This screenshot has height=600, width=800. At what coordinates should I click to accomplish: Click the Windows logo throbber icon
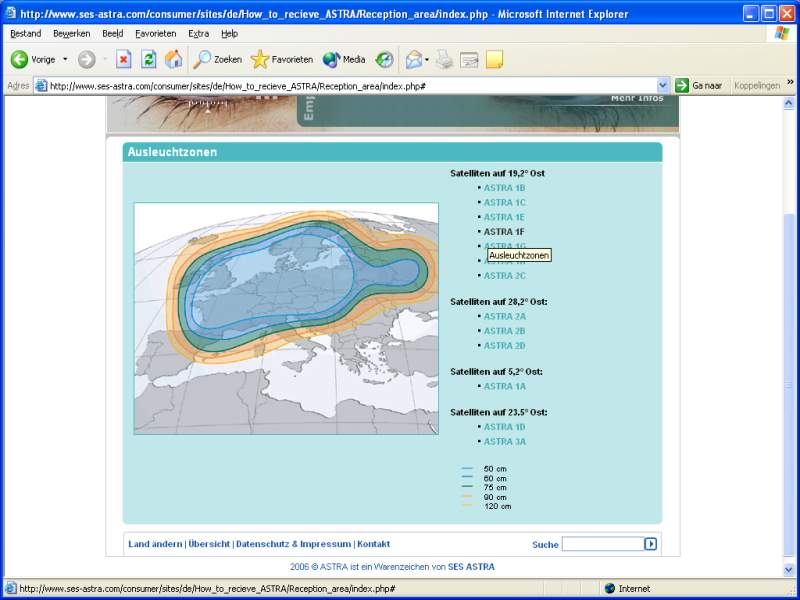[x=781, y=34]
